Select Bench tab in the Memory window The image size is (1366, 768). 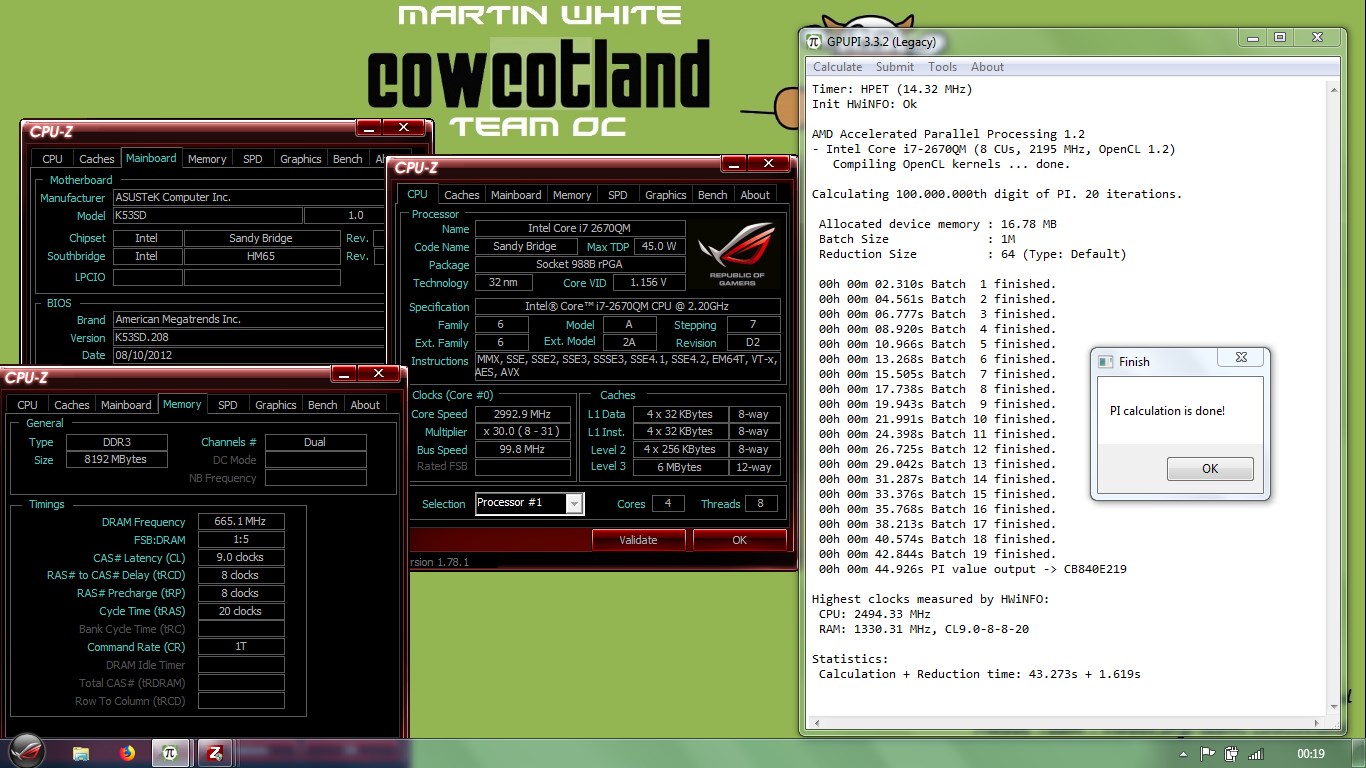coord(322,405)
